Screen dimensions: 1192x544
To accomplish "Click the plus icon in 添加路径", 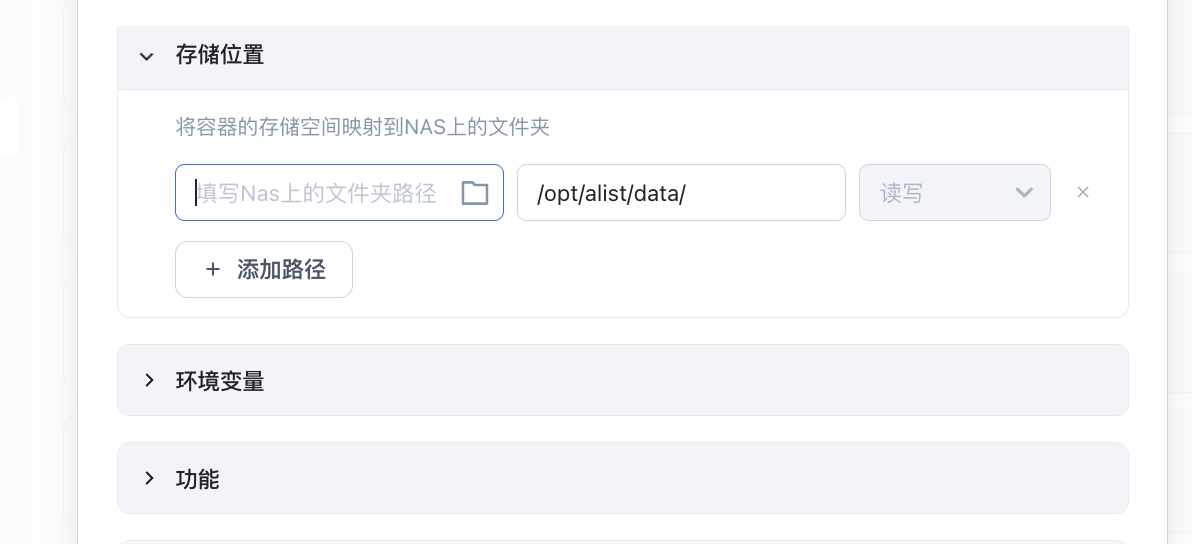I will coord(213,269).
